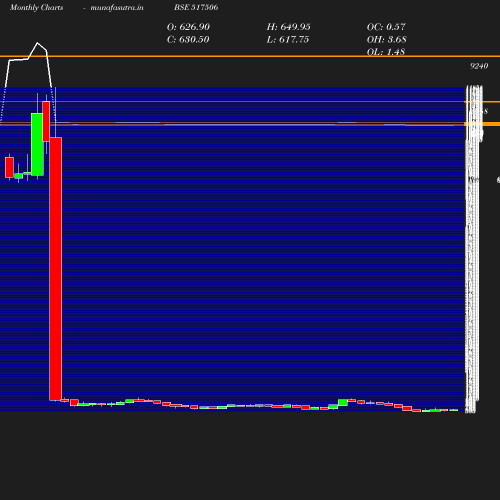
Task: Click the 'OL: 1.48' value
Action: 386,52
